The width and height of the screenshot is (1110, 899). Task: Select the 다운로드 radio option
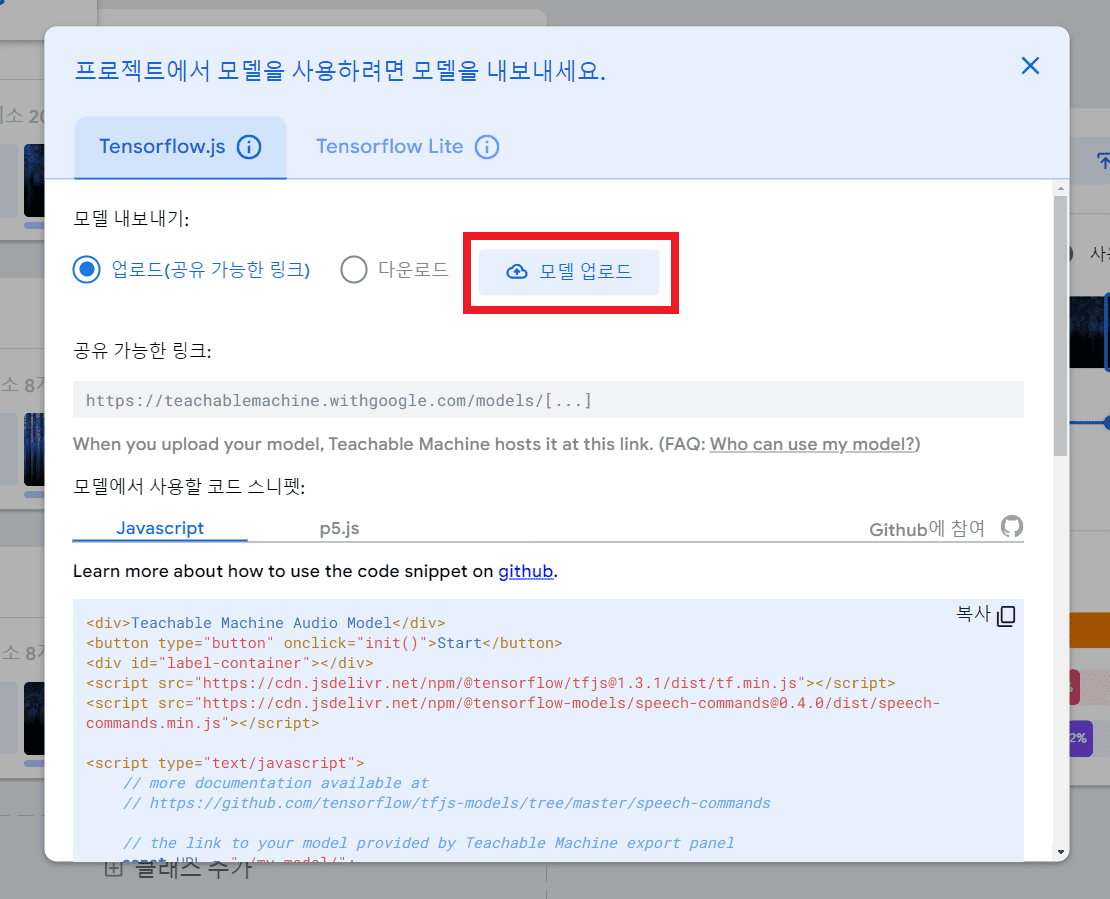[353, 270]
